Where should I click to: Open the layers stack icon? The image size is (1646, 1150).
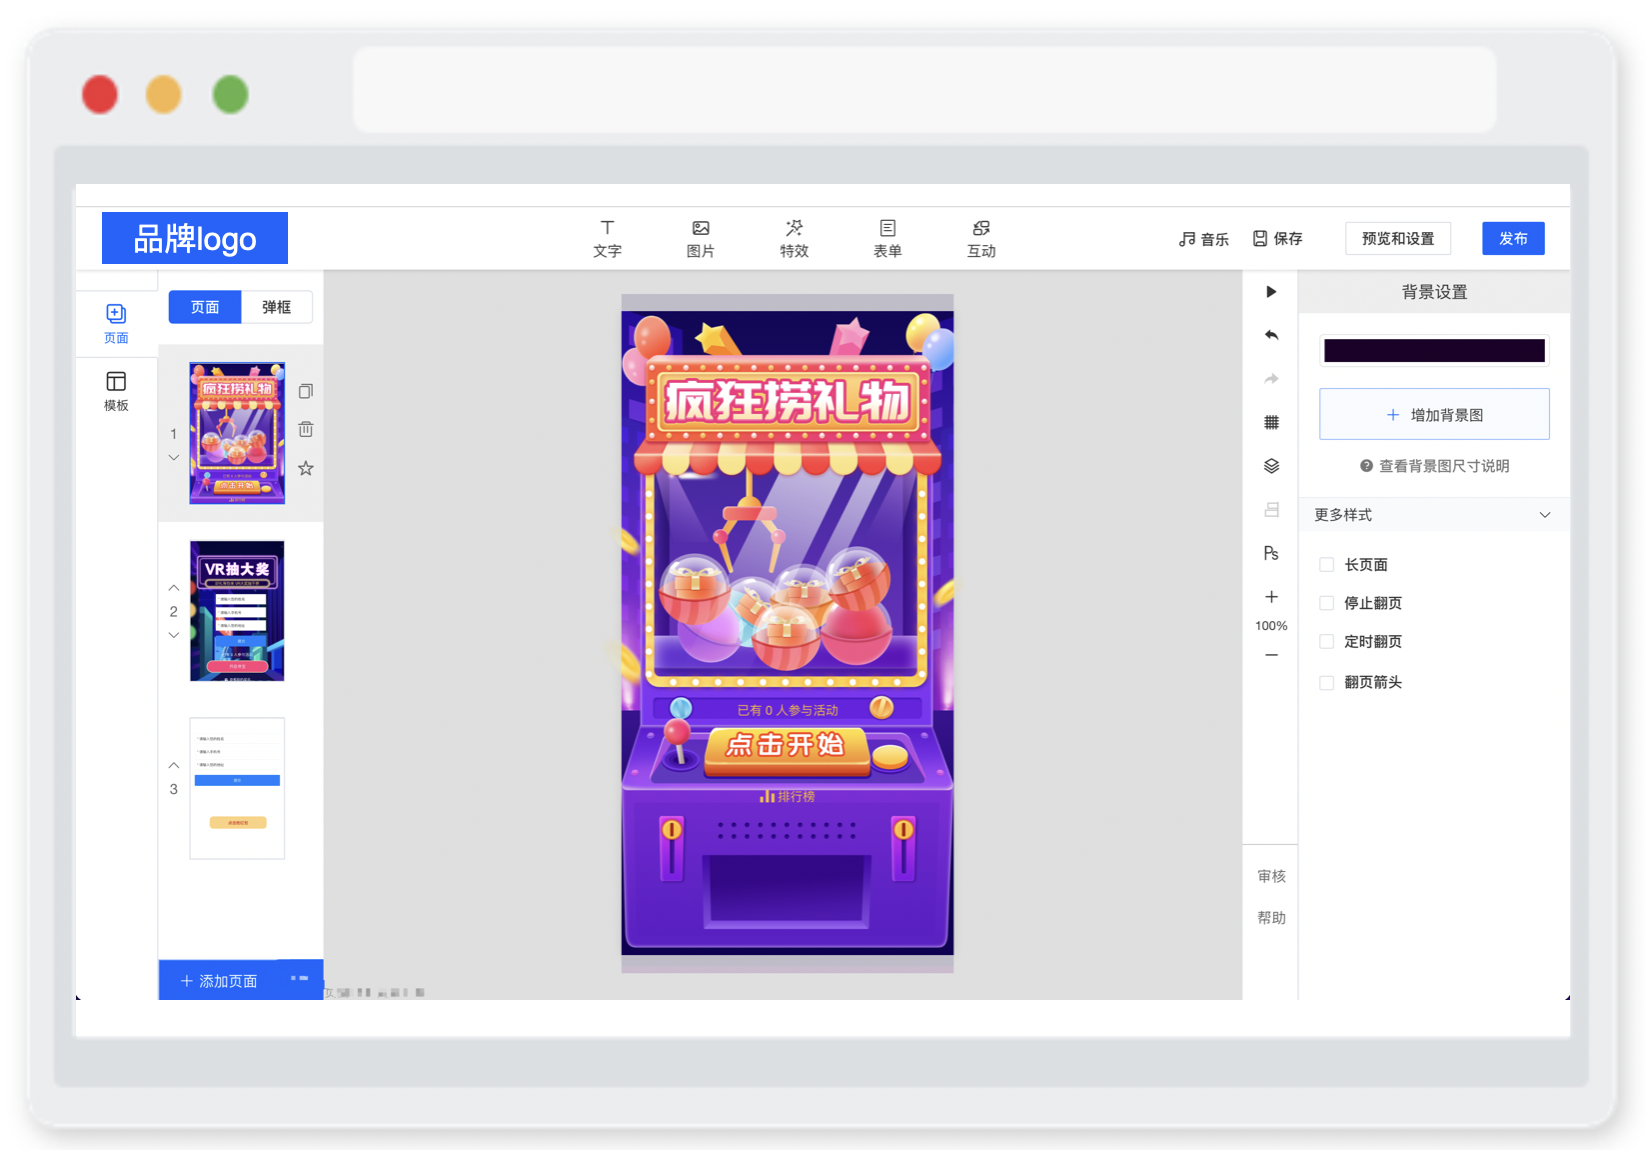pyautogui.click(x=1271, y=466)
